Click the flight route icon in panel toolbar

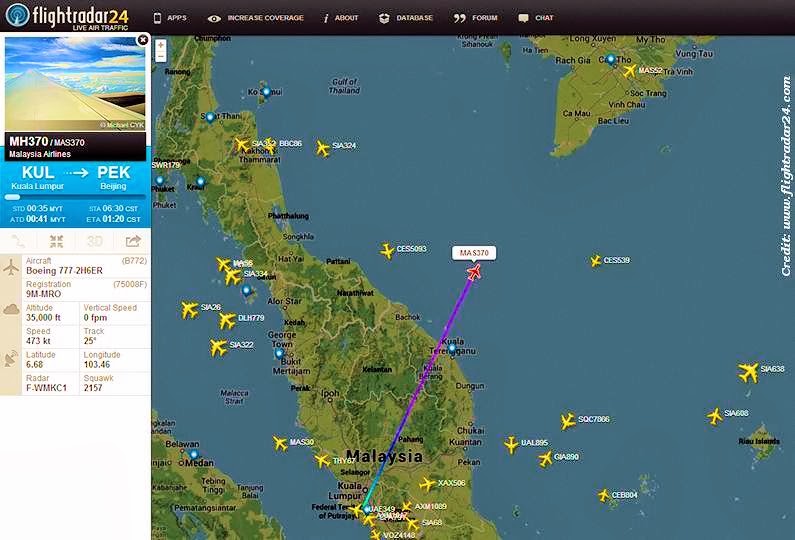tap(18, 241)
